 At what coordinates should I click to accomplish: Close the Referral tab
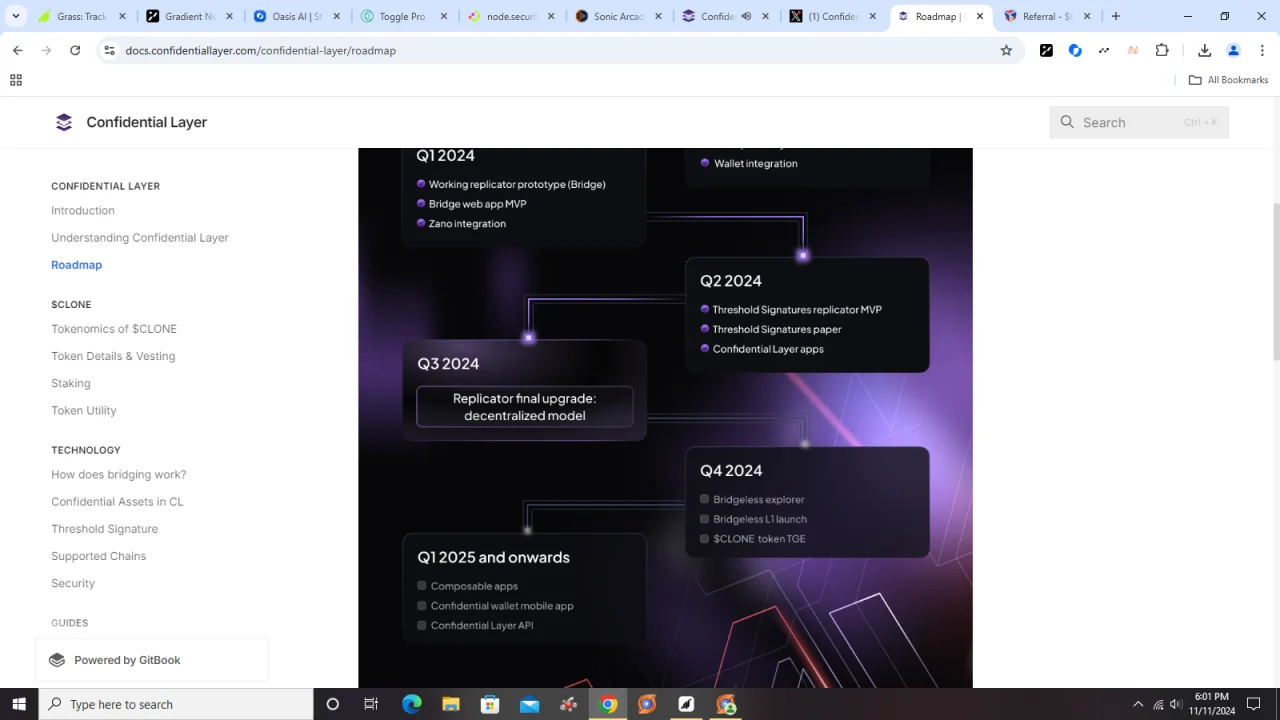1087,16
